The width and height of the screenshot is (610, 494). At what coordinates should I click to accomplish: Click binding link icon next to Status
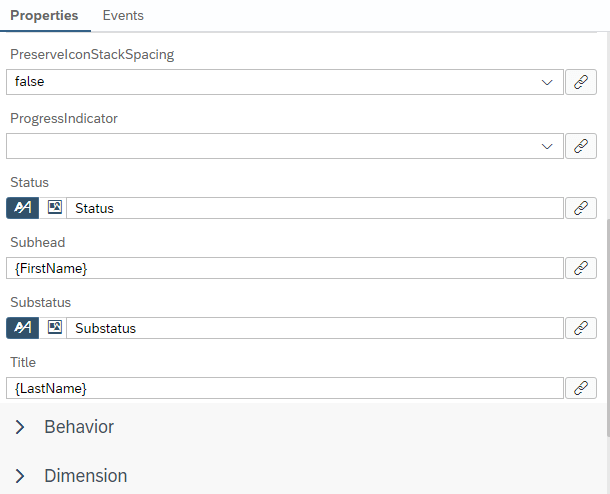[581, 208]
